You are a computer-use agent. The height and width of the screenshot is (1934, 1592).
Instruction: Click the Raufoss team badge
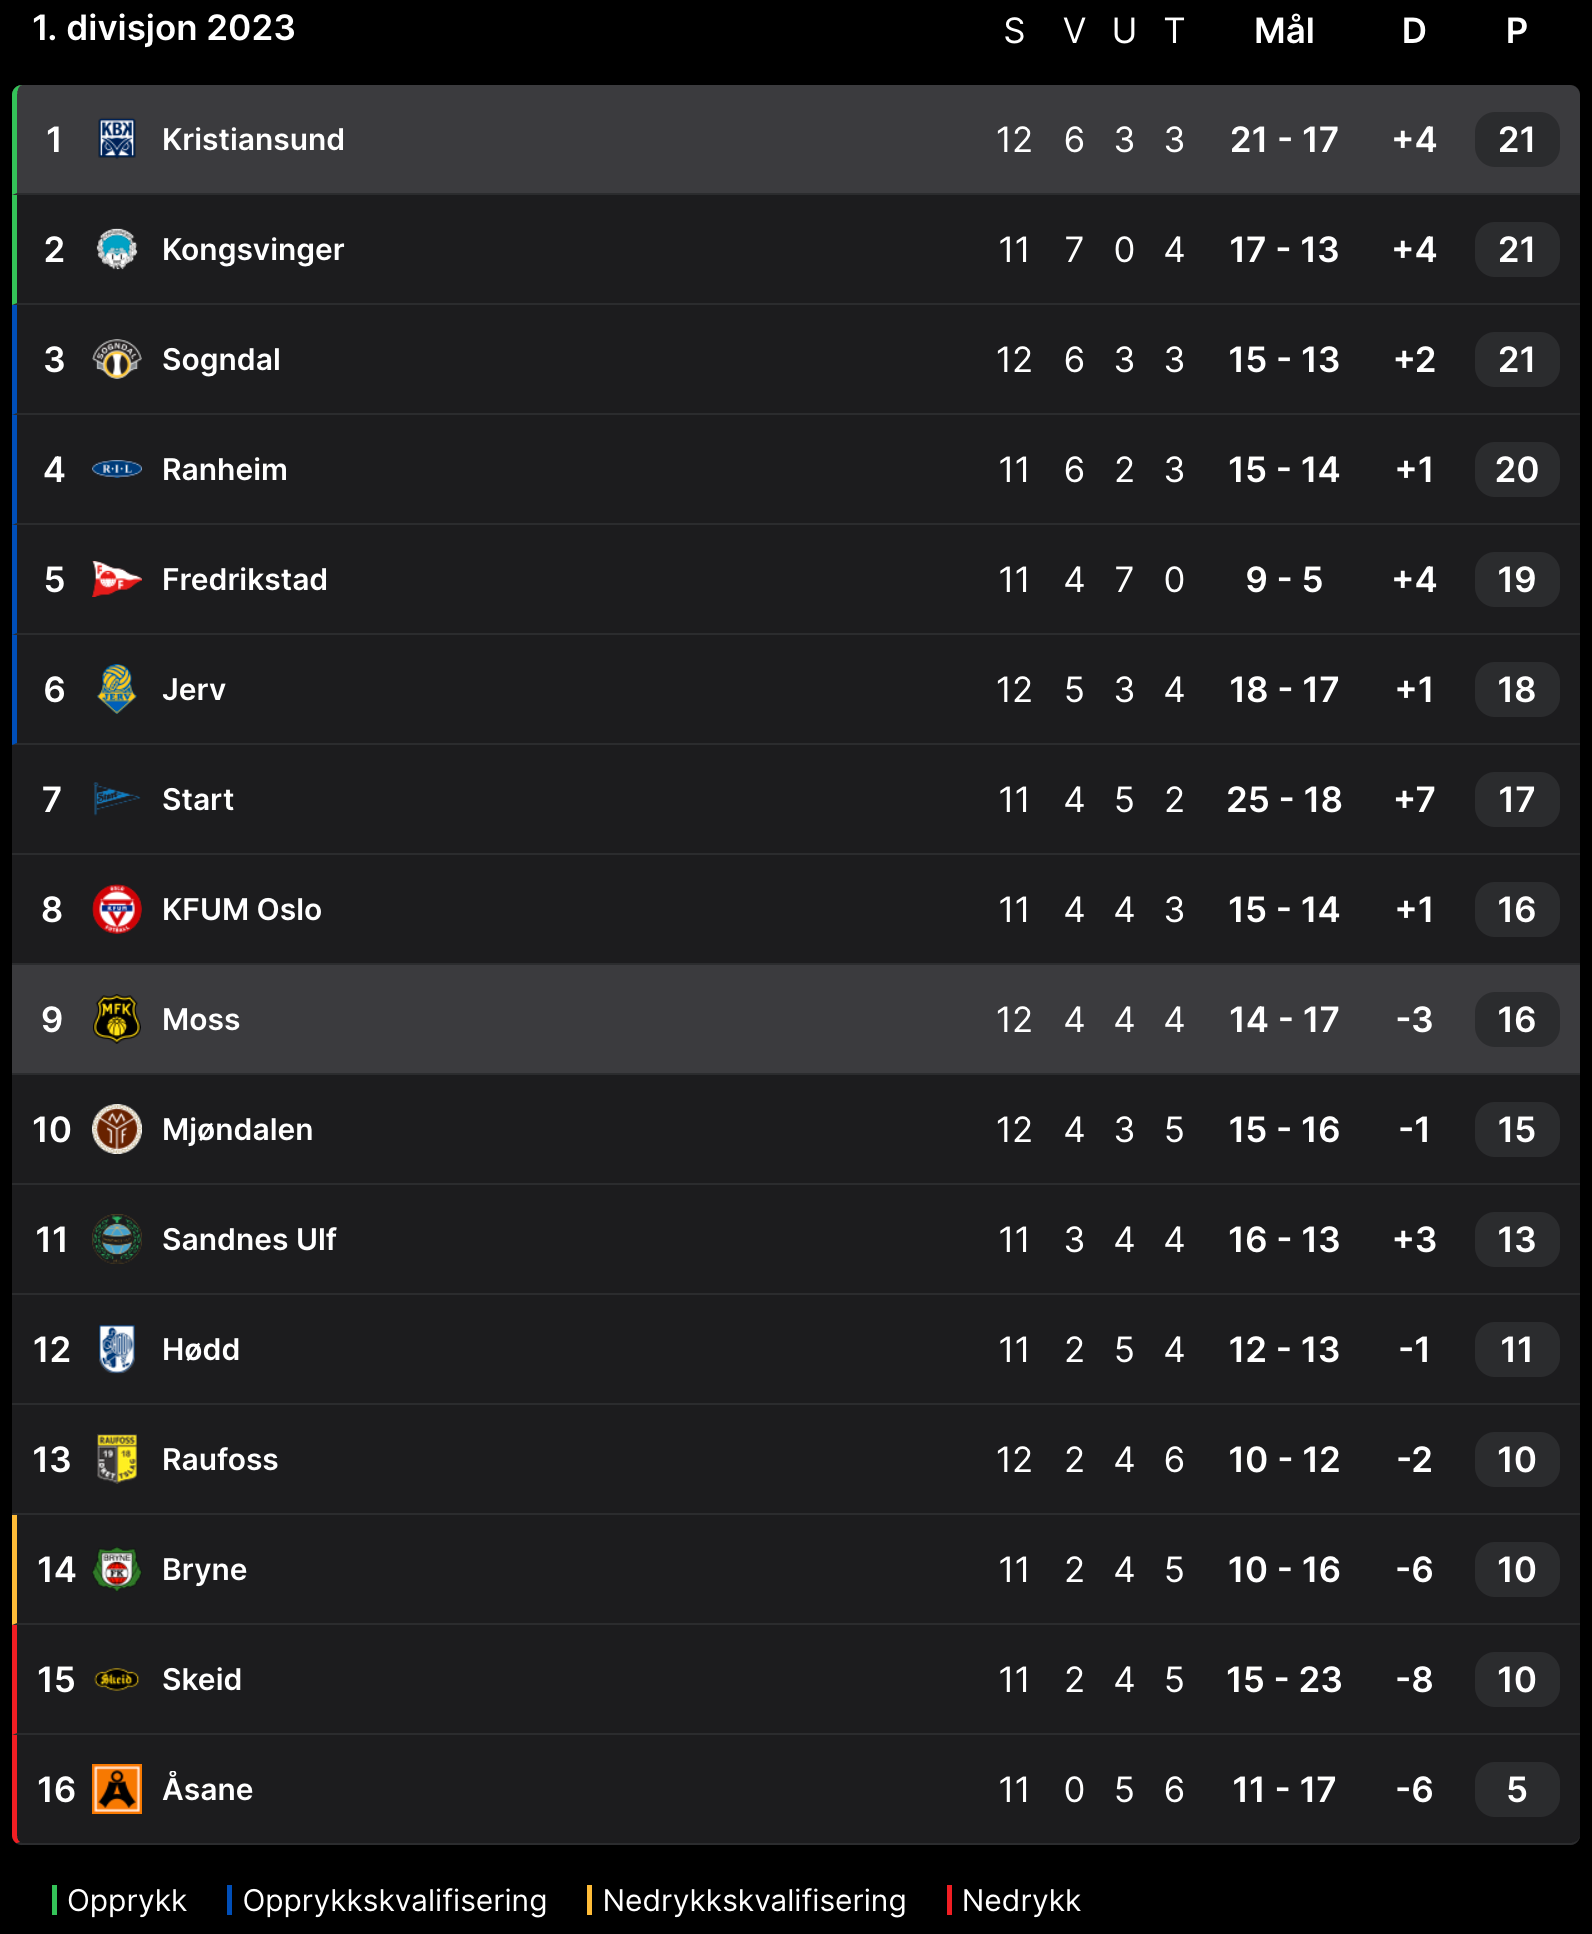click(x=117, y=1459)
